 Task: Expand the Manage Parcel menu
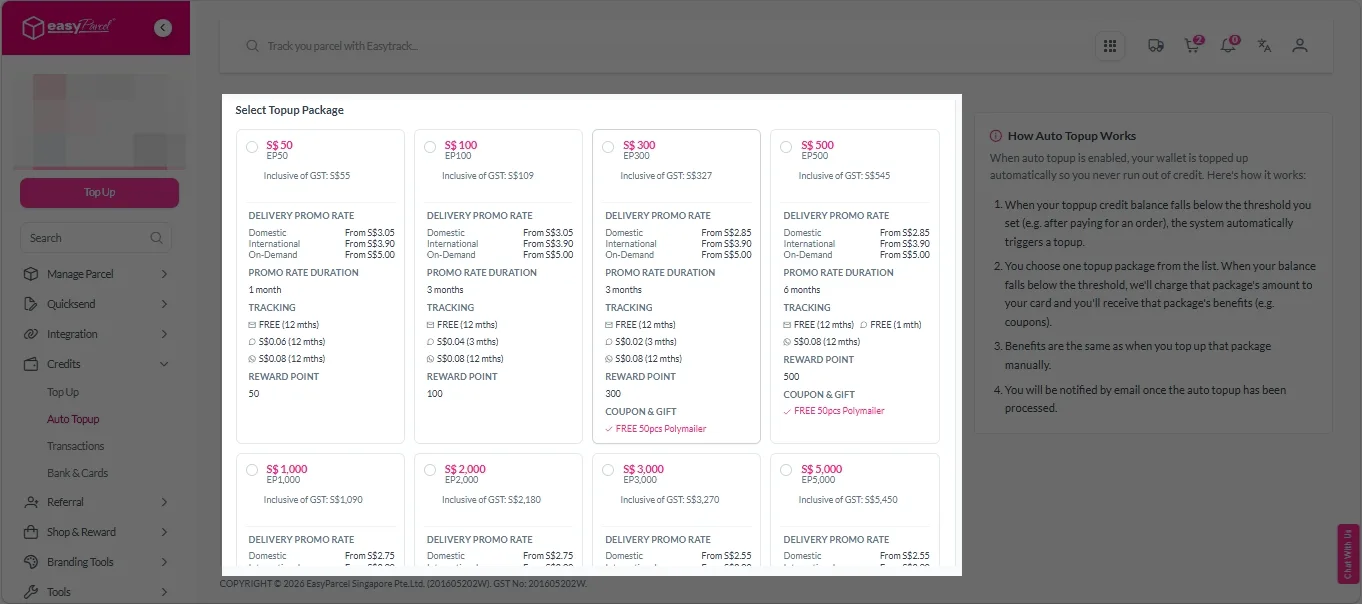coord(95,274)
